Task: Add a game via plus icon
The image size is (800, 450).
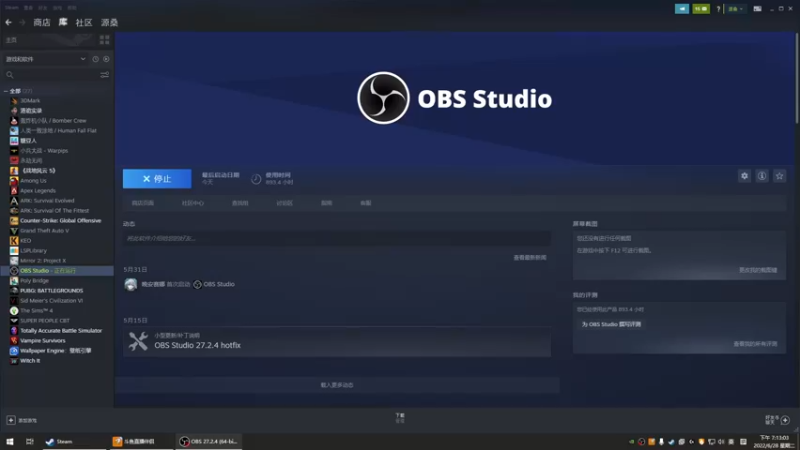Action: click(x=11, y=420)
